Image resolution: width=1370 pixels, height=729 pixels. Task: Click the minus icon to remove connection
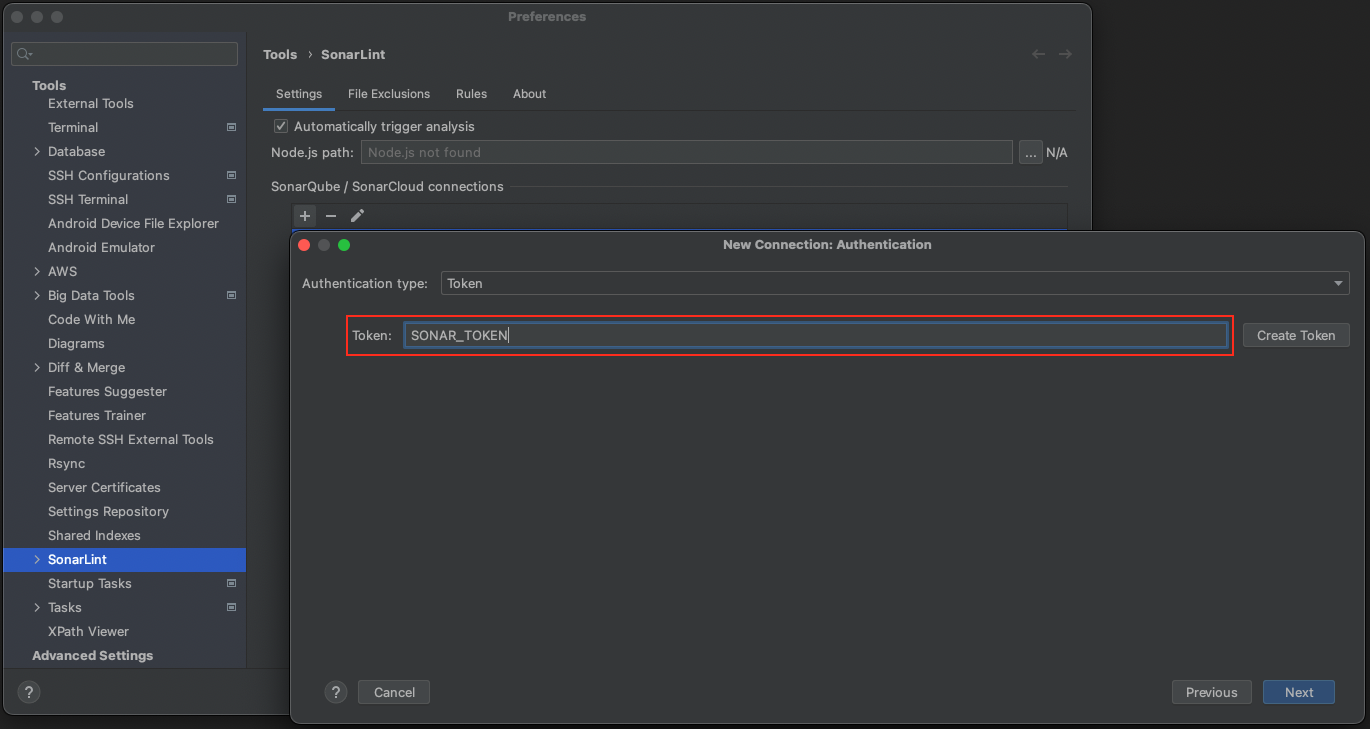(x=331, y=216)
